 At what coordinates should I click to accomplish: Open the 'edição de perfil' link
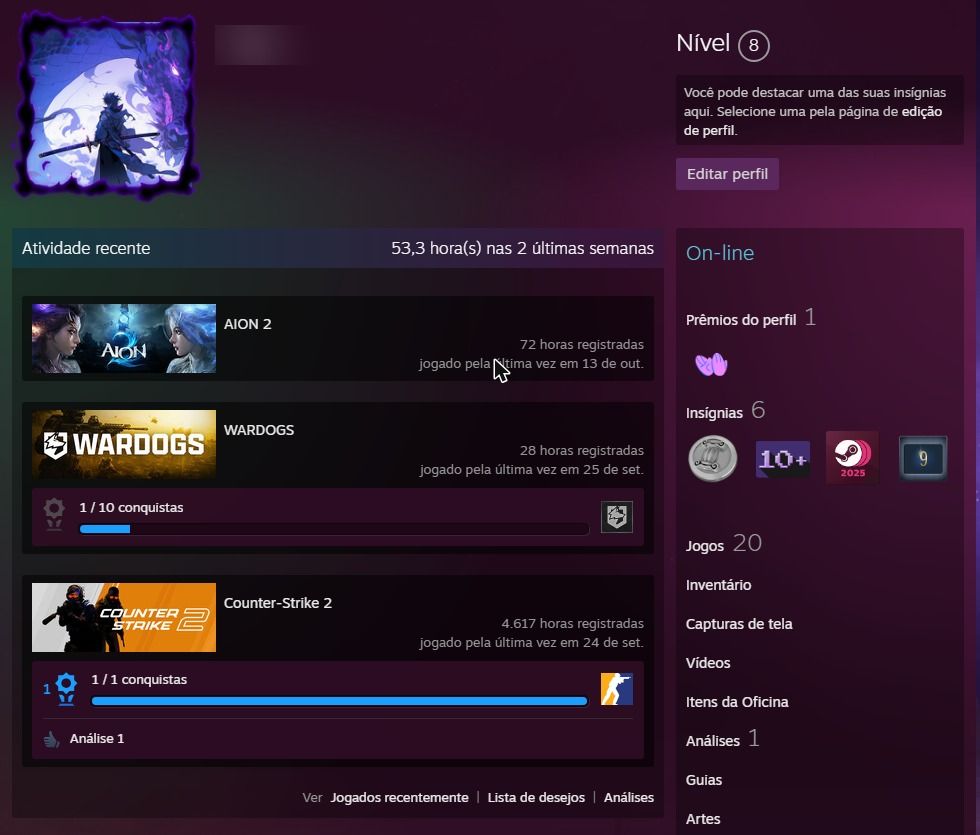coord(812,121)
